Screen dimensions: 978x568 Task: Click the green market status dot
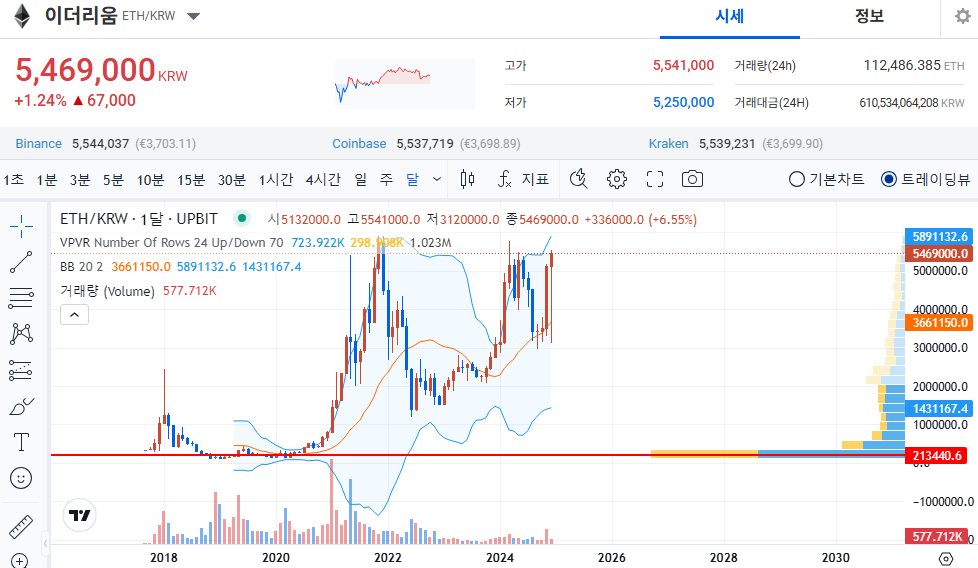click(242, 218)
